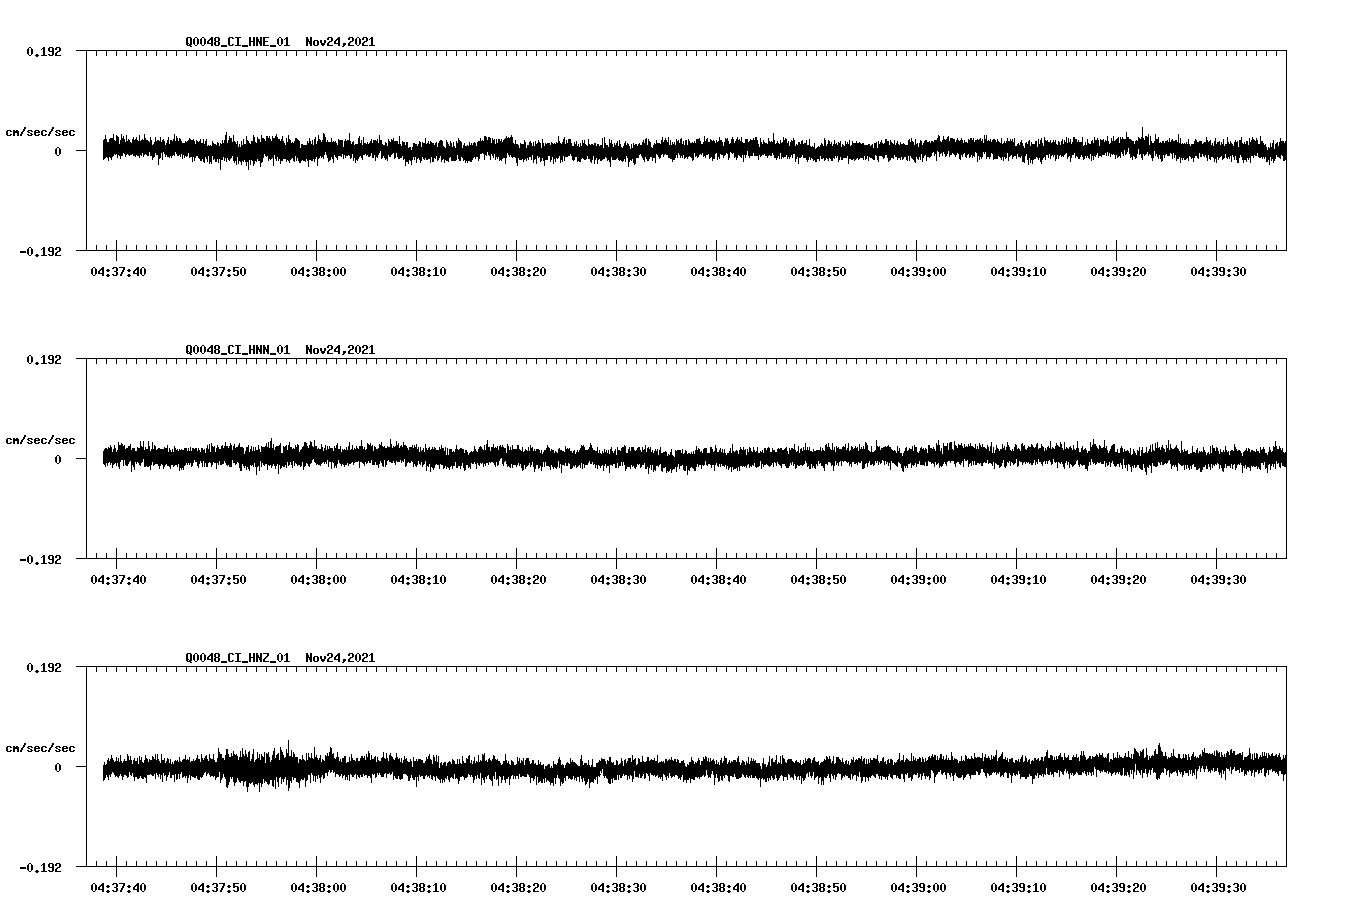The image size is (1358, 924).
Task: Click the 0.192 top axis value of HNZ plot
Action: [43, 667]
